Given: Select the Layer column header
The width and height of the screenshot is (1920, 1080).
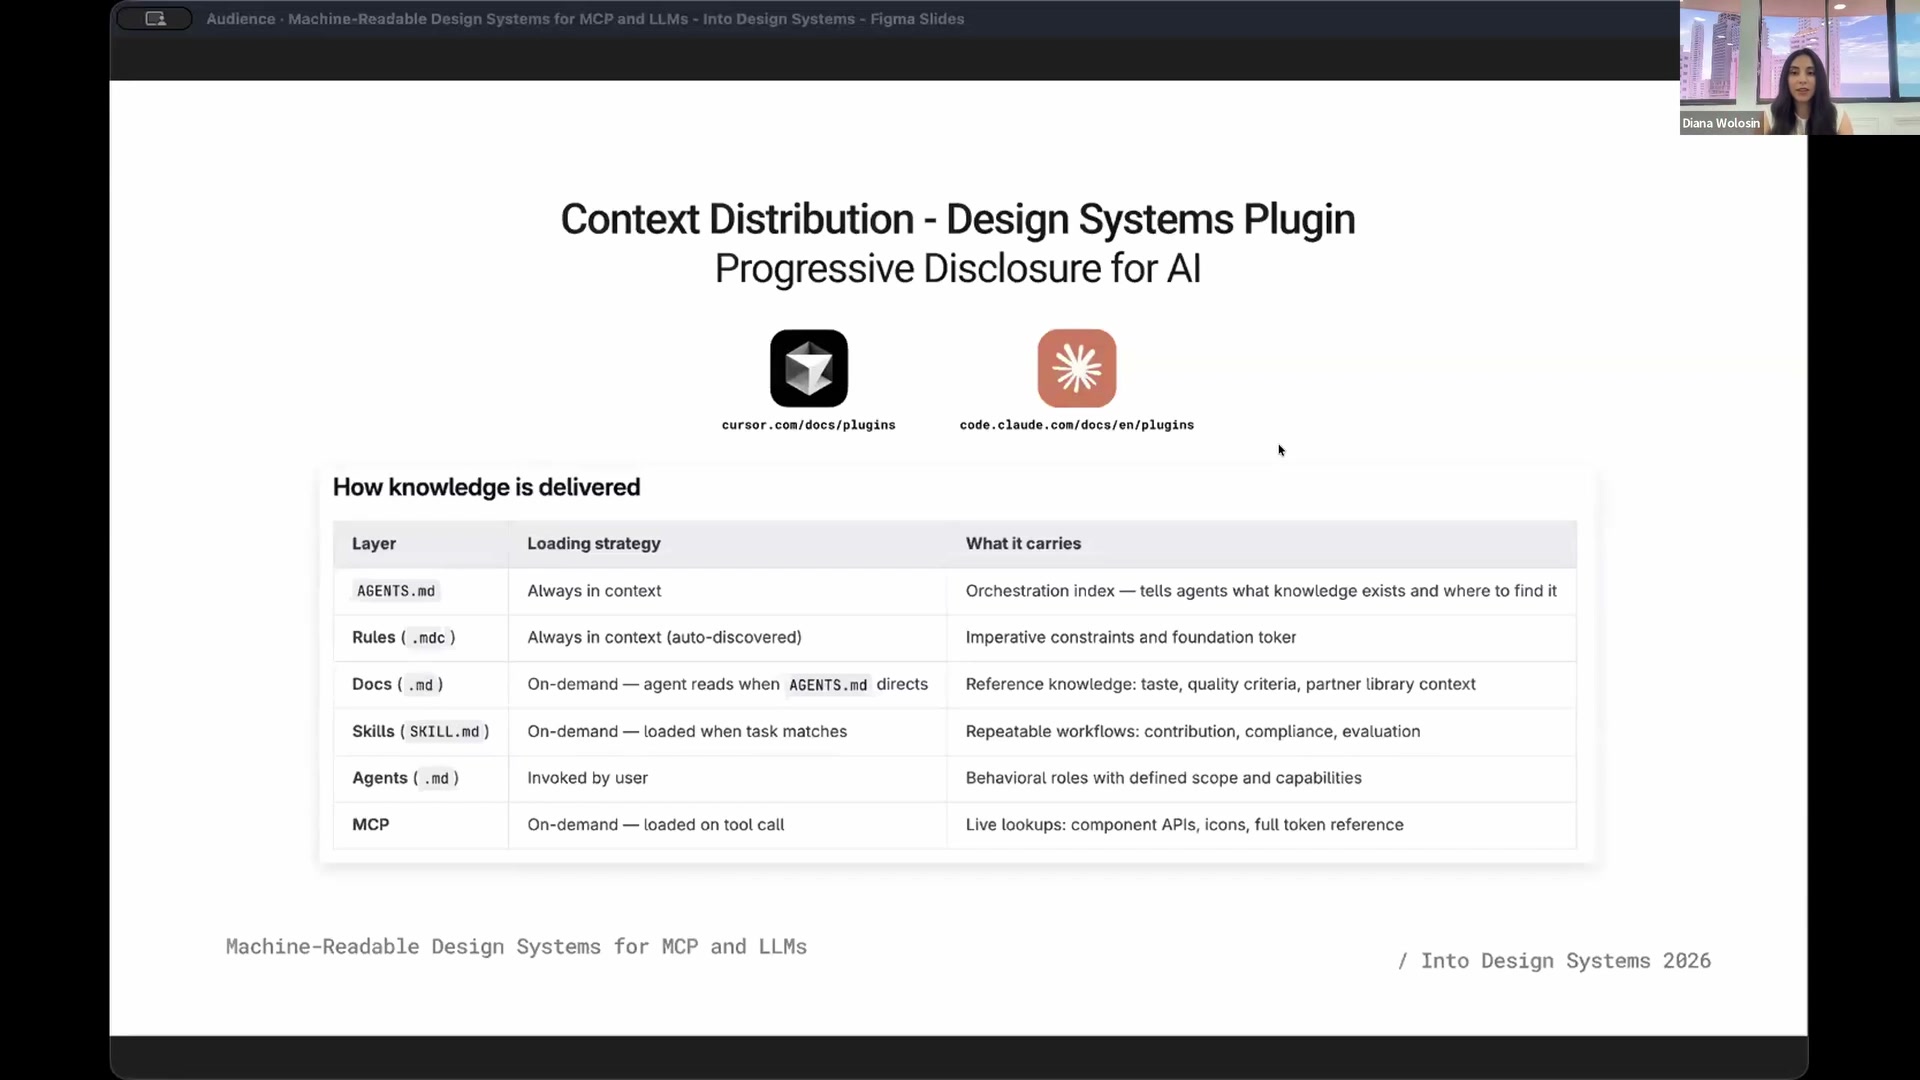Looking at the screenshot, I should click(x=374, y=543).
